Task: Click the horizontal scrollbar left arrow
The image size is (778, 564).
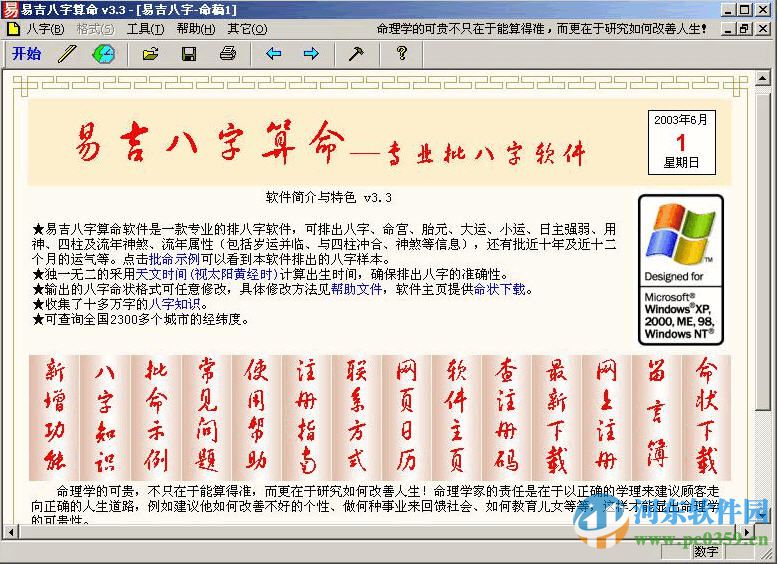Action: [x=10, y=532]
